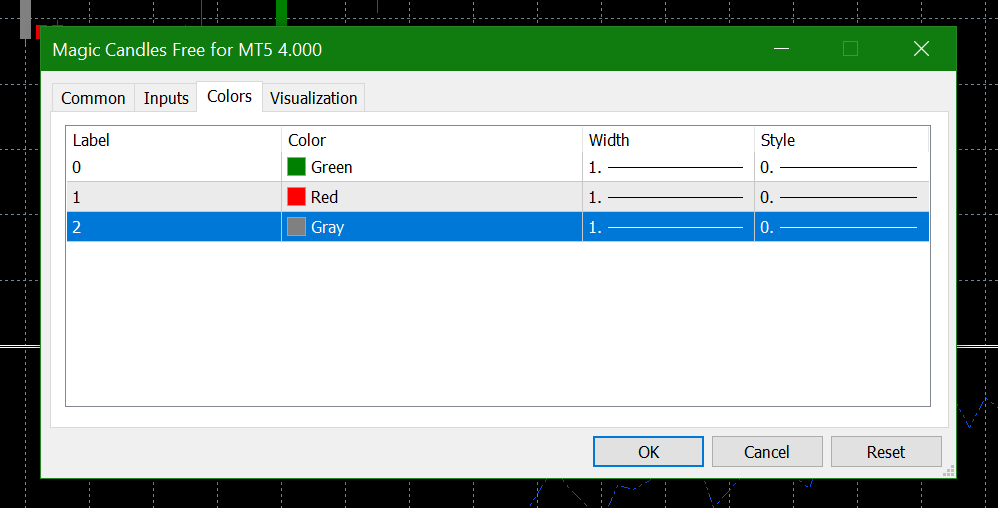This screenshot has width=998, height=508.
Task: Select the Colors tab
Action: [x=229, y=96]
